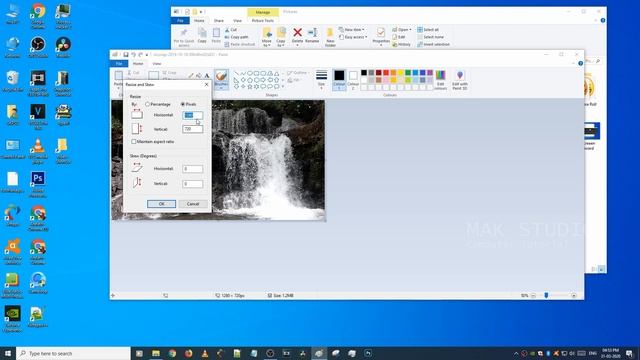
Task: Click the Paint icon in the taskbar
Action: point(319,353)
